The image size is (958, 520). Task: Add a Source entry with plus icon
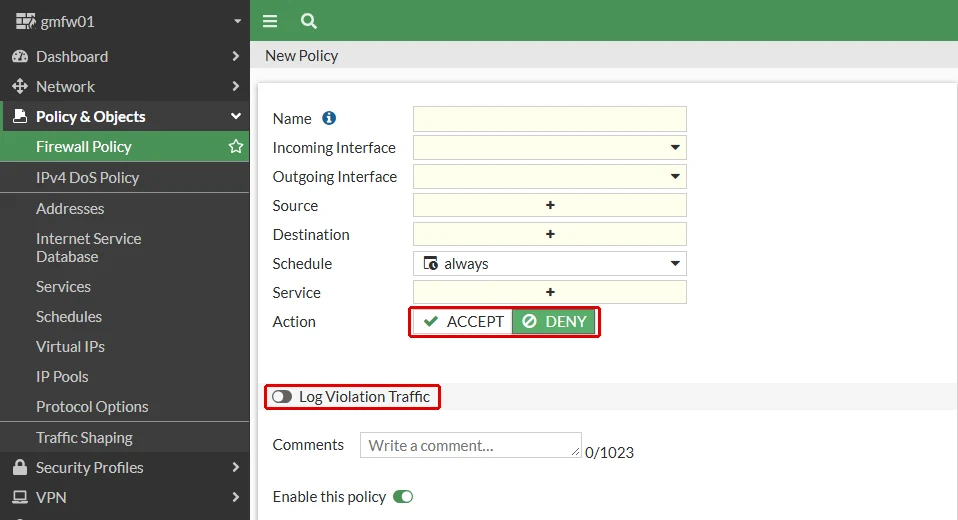[x=550, y=205]
